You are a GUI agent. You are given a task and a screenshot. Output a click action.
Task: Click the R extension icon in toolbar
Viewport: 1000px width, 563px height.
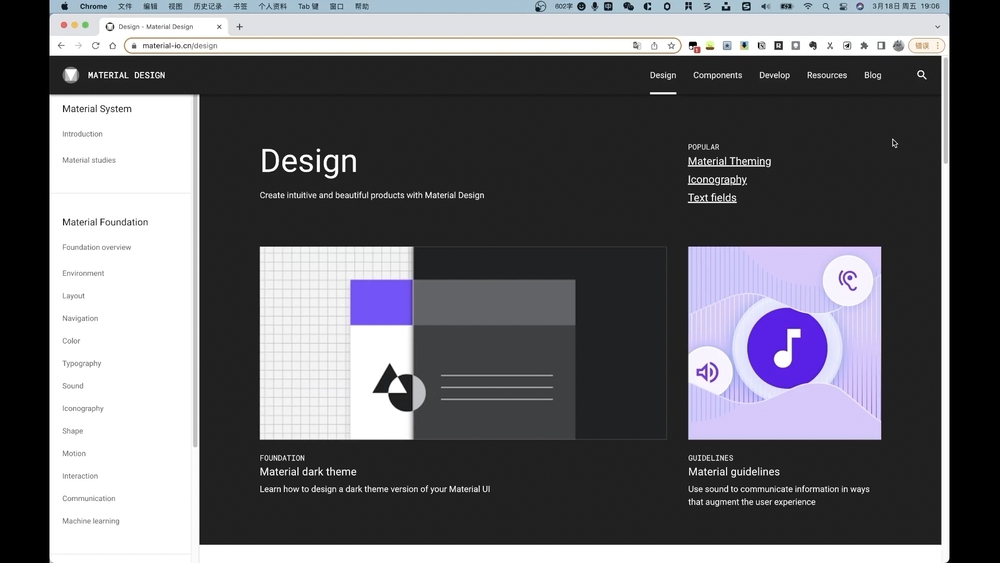[778, 45]
